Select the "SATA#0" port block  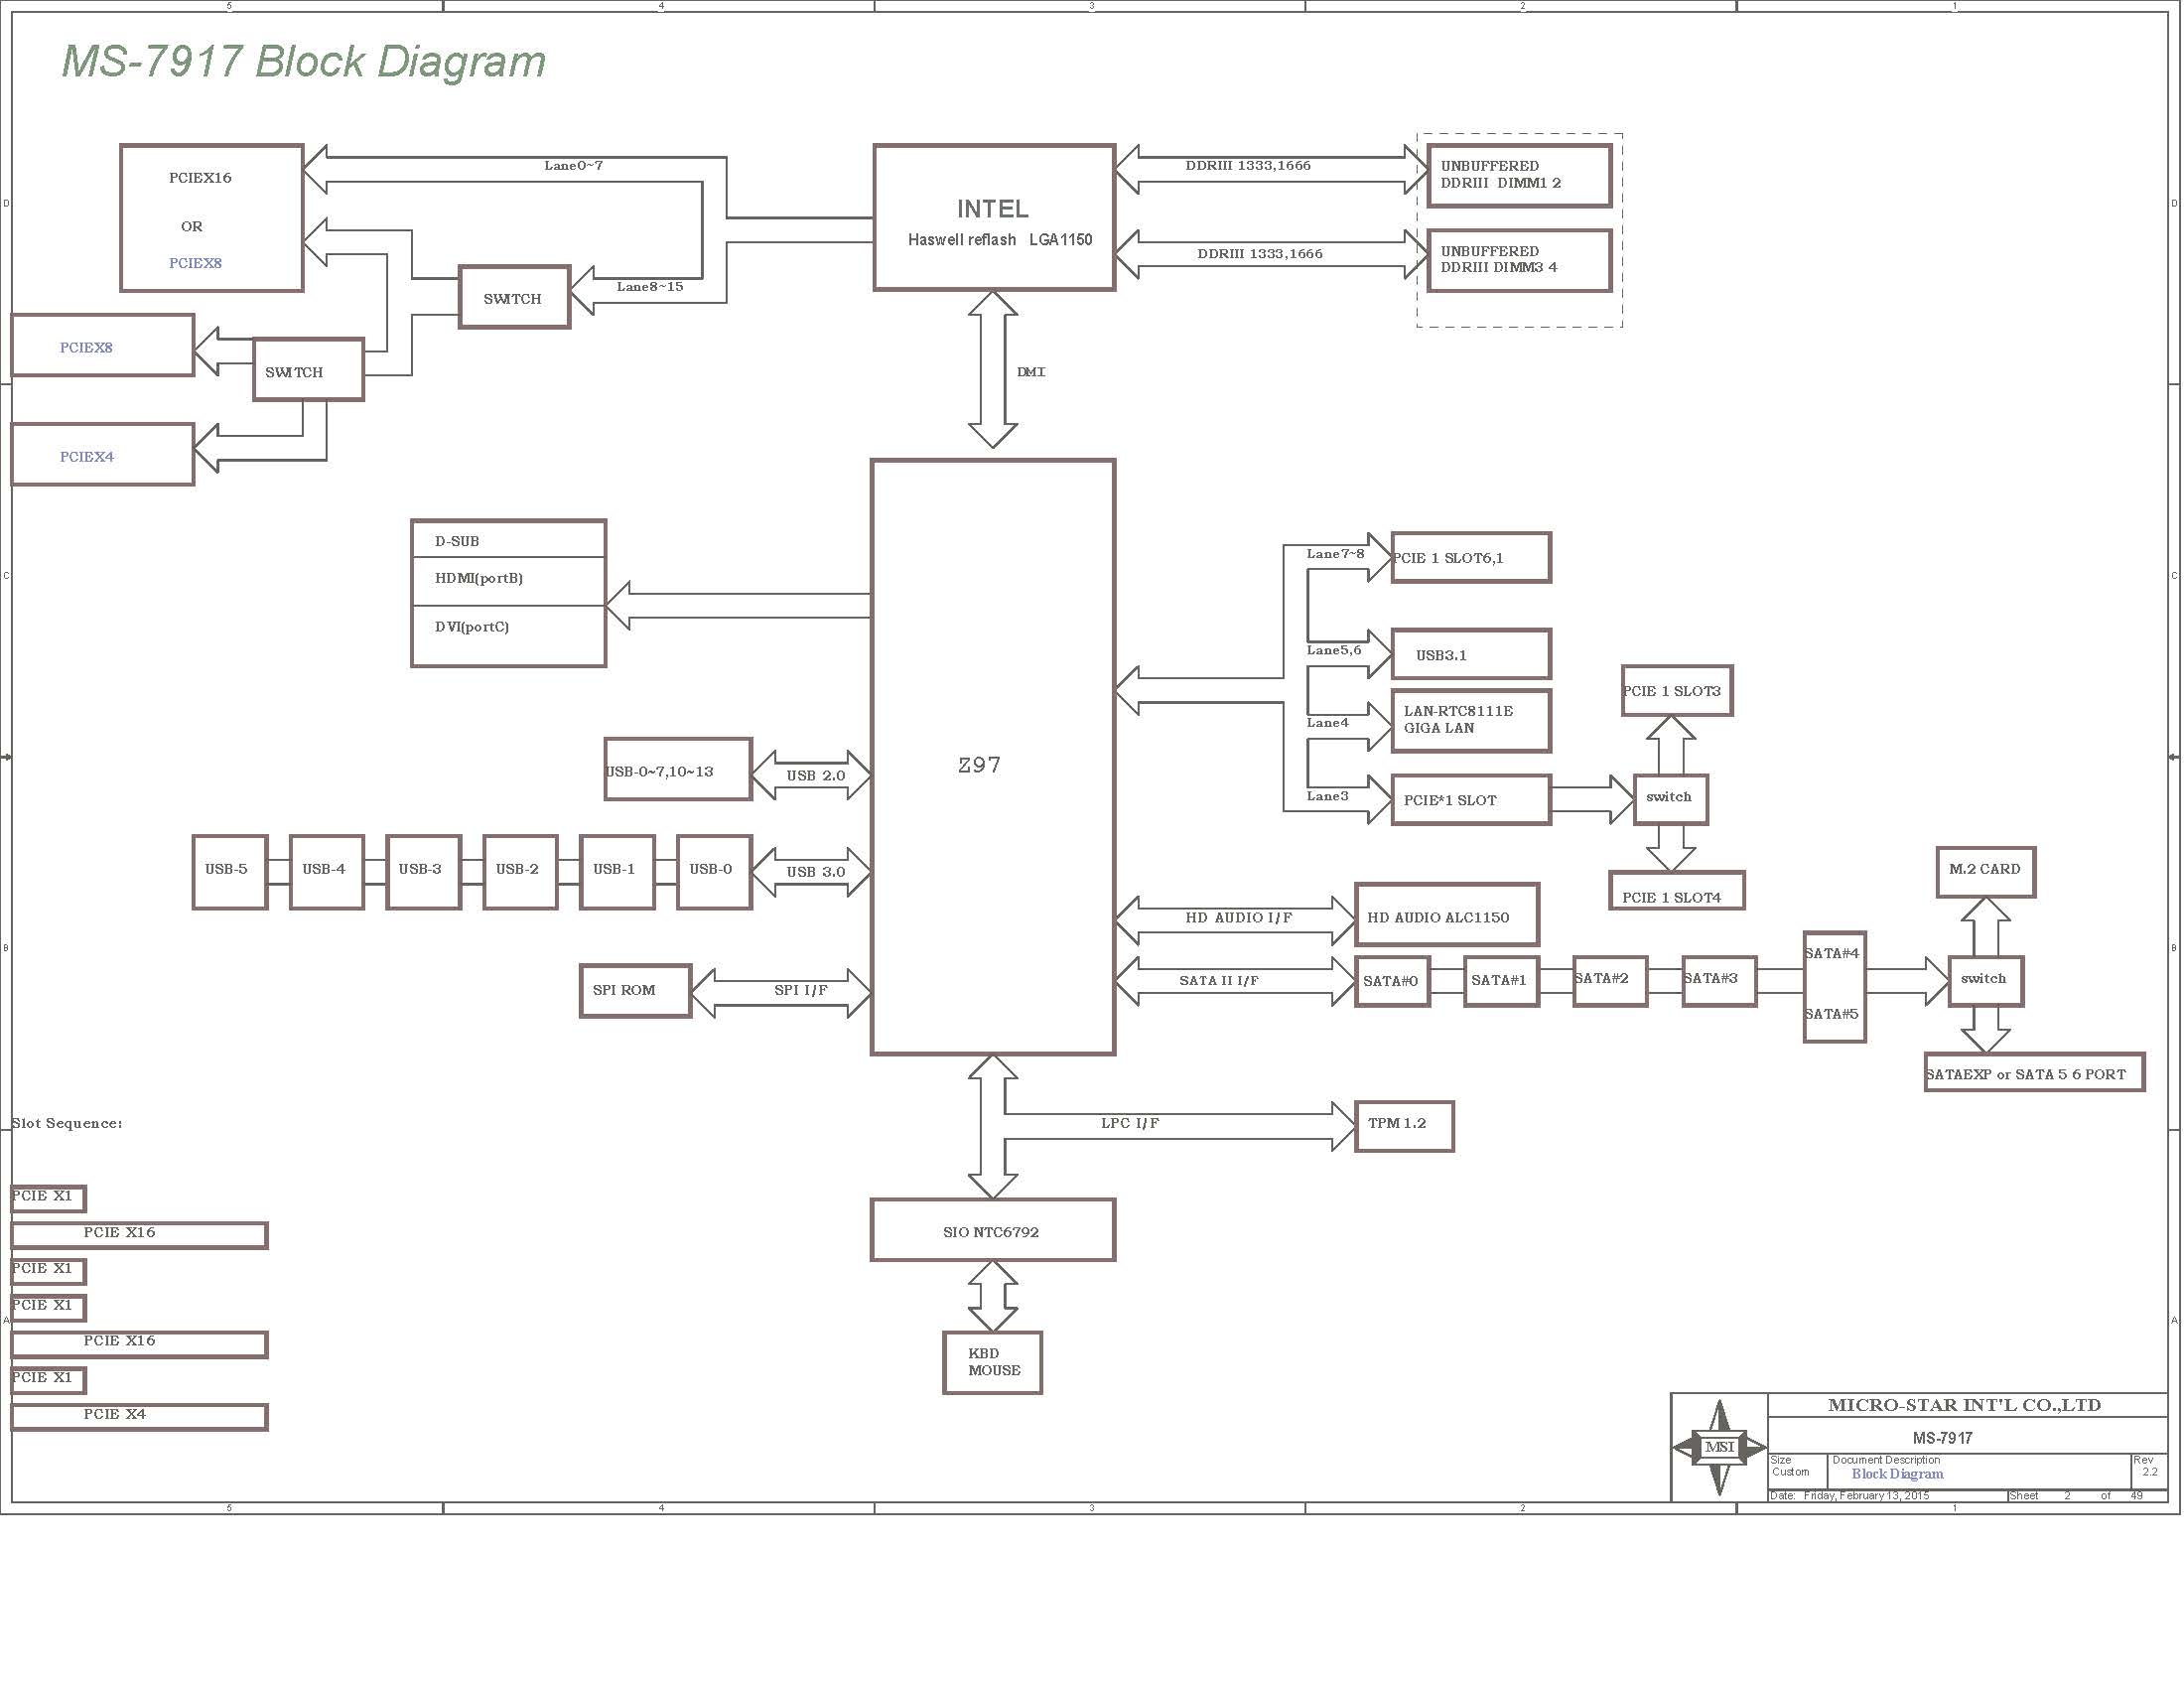1393,982
